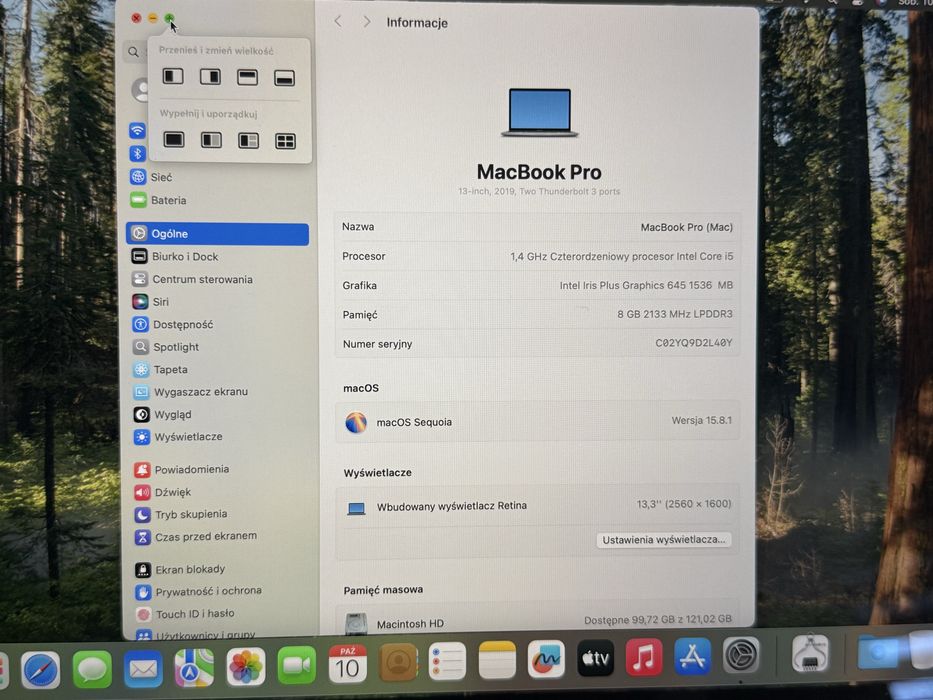Screen dimensions: 933x700
Task: Open Music from the Dock
Action: coord(644,657)
